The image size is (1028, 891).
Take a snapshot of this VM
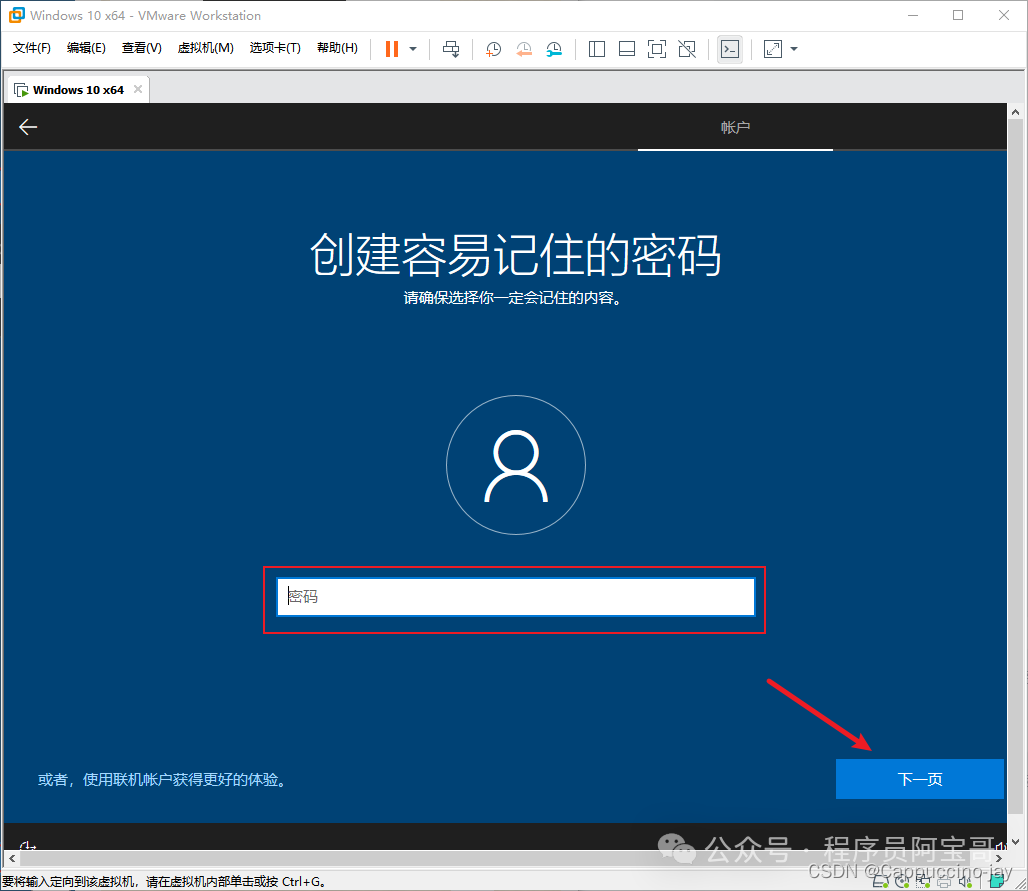click(x=493, y=49)
